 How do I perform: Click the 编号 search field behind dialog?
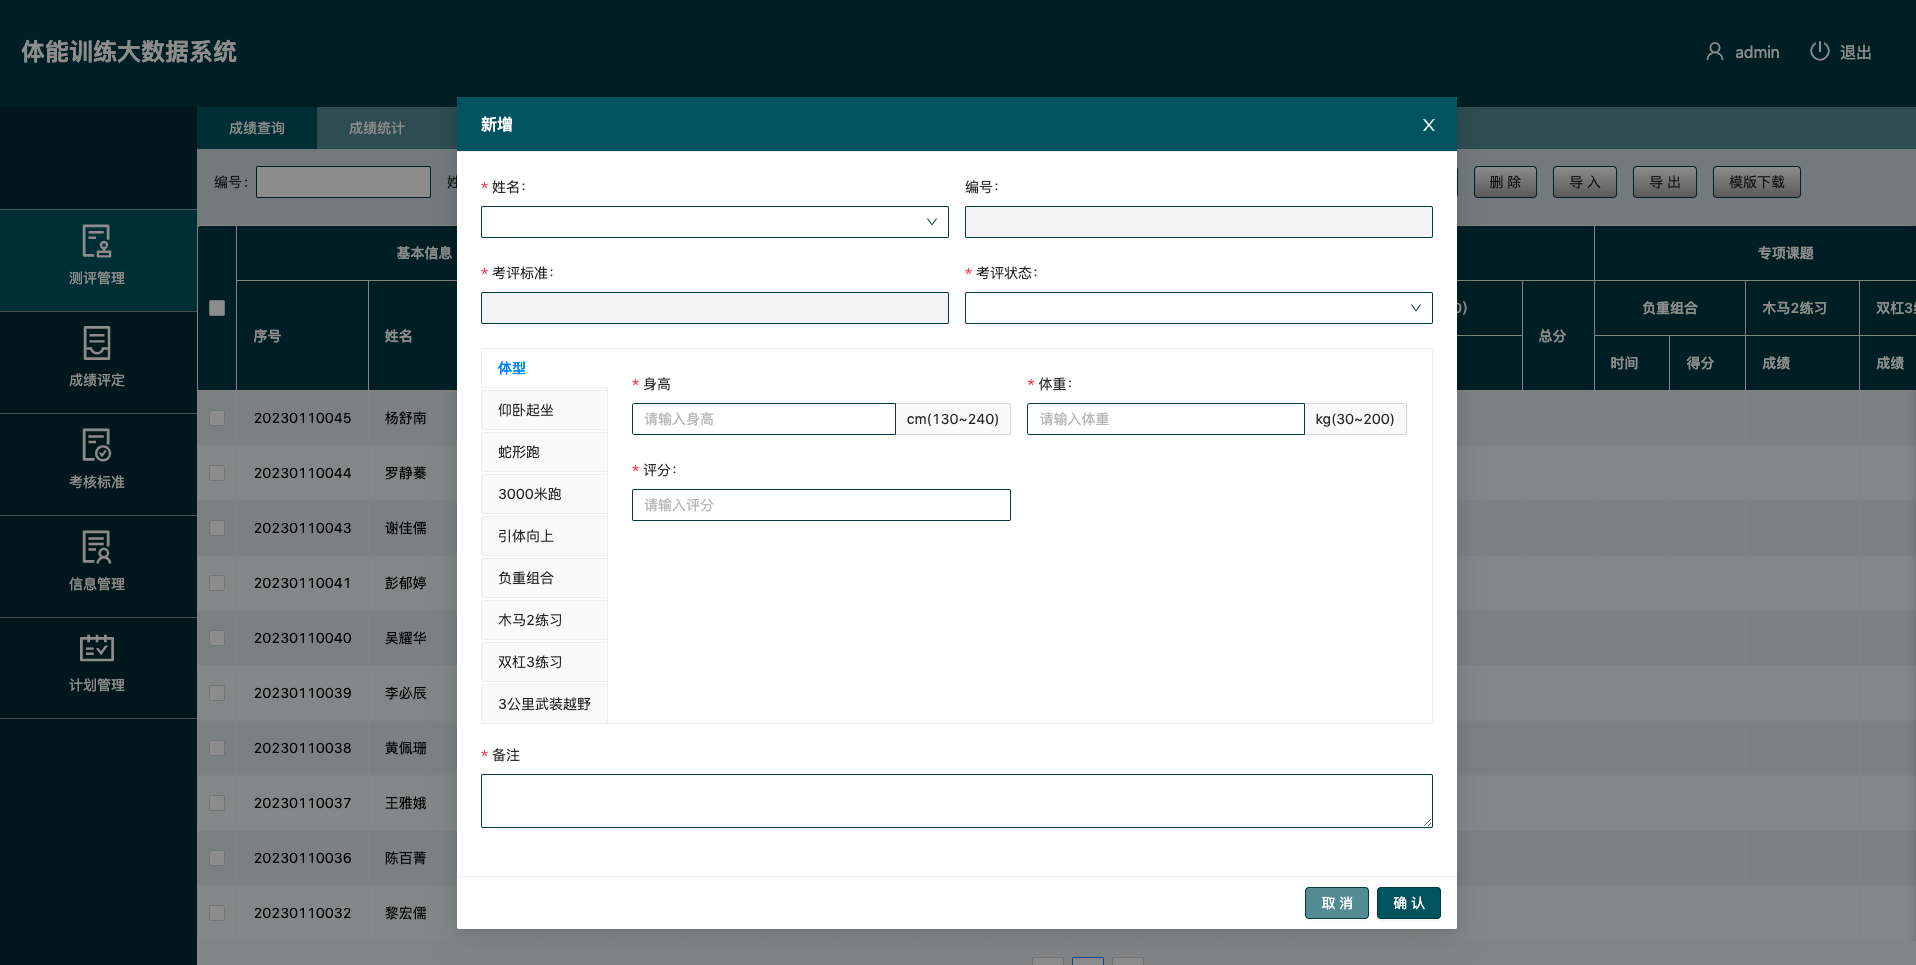(343, 182)
